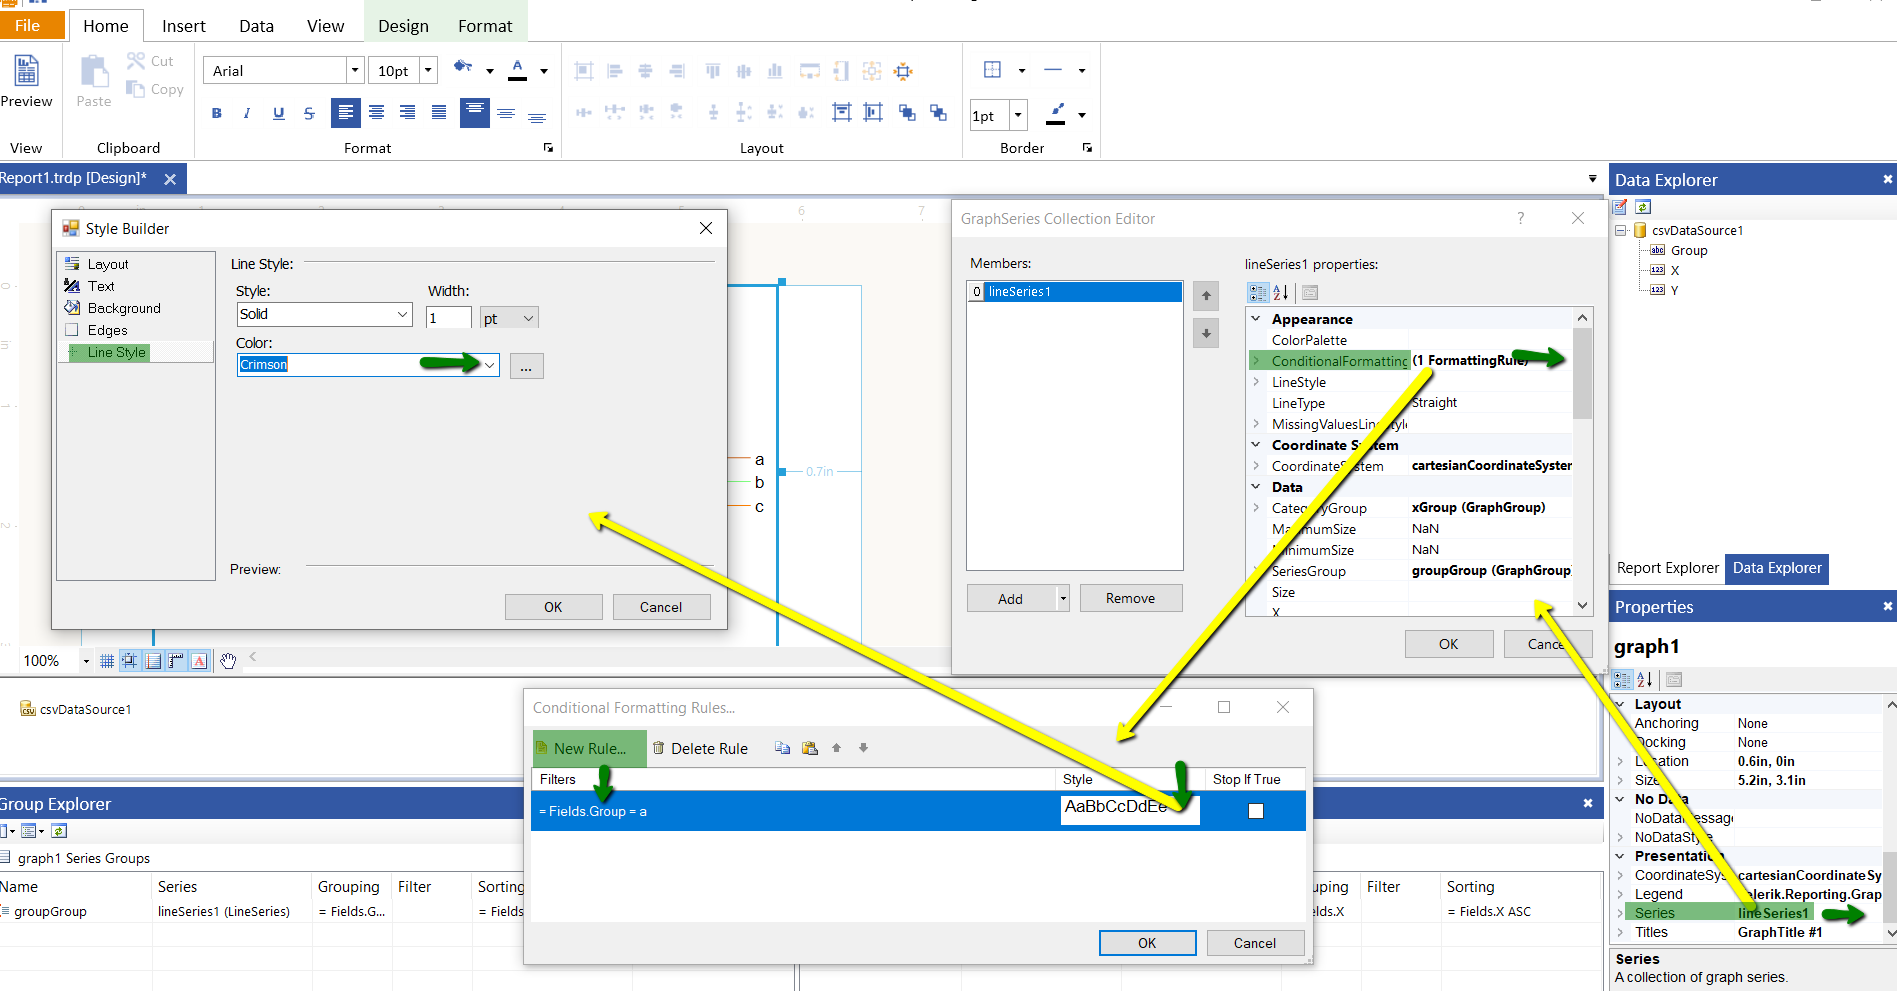Image resolution: width=1897 pixels, height=991 pixels.
Task: Open the border width 1pt dropdown
Action: tap(1018, 115)
